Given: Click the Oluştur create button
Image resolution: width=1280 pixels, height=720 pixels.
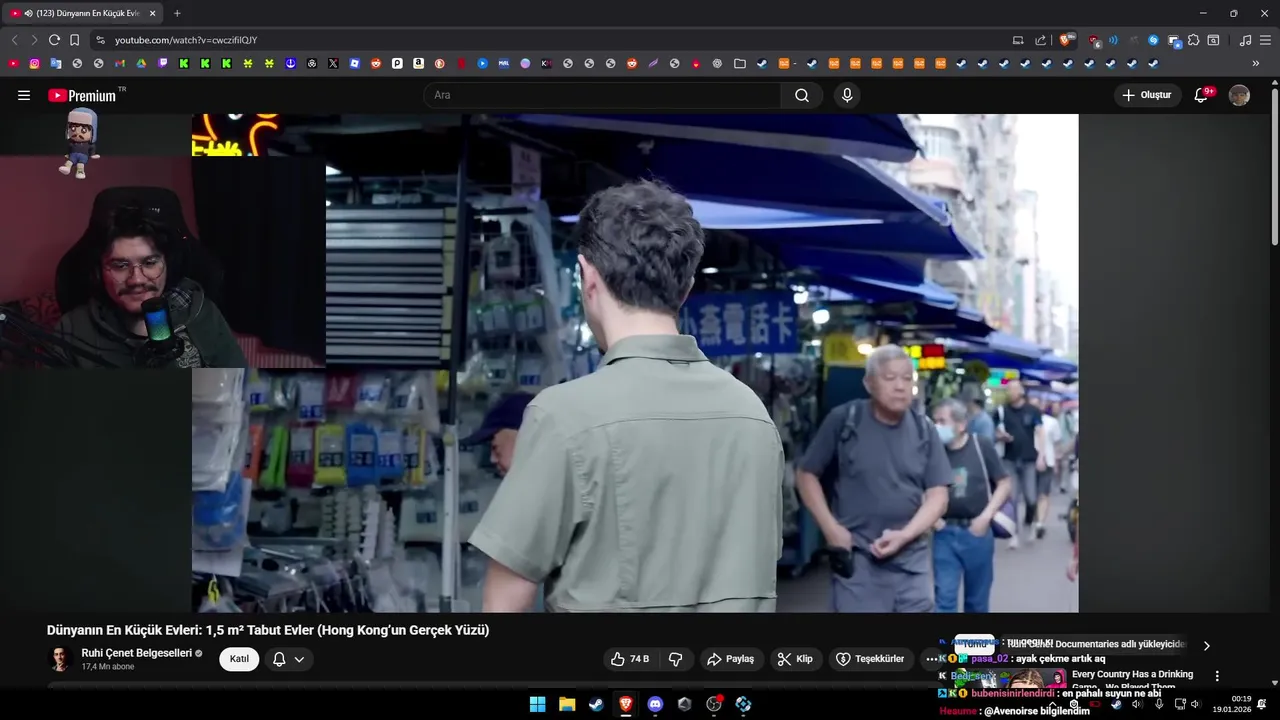Looking at the screenshot, I should click(x=1147, y=95).
